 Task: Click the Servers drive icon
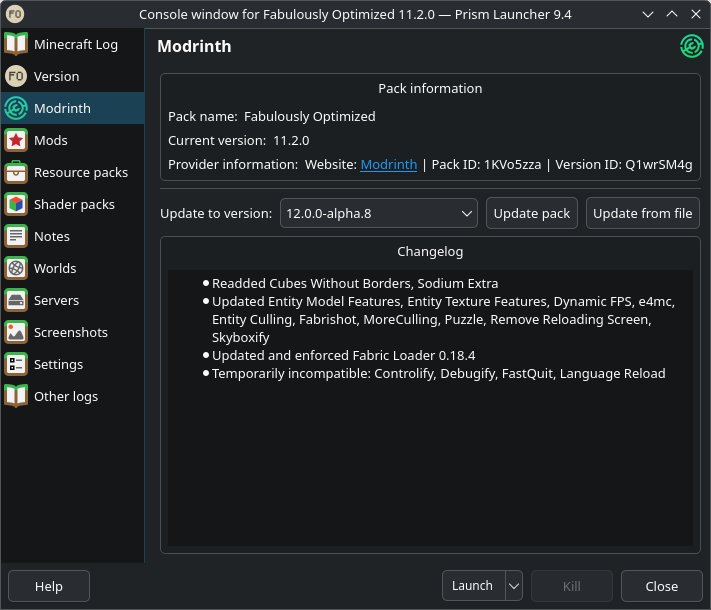pyautogui.click(x=16, y=300)
